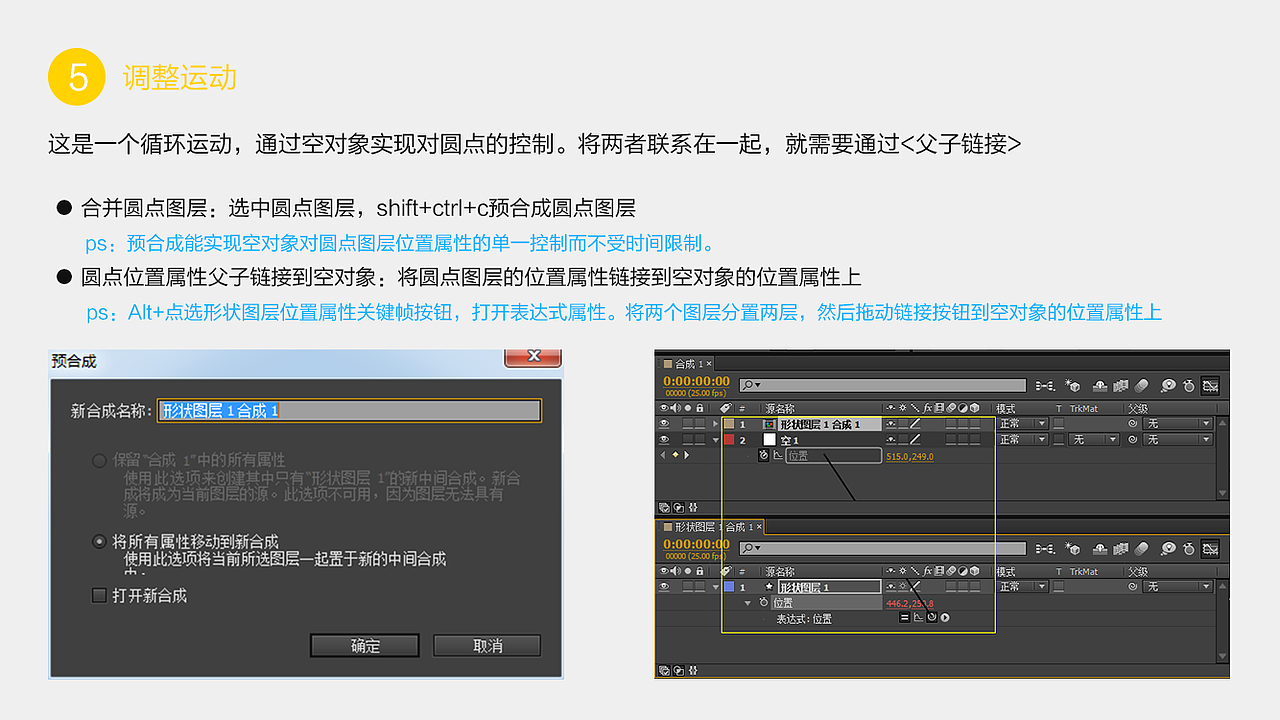Hide the 空 1 layer eye toggle

[664, 439]
